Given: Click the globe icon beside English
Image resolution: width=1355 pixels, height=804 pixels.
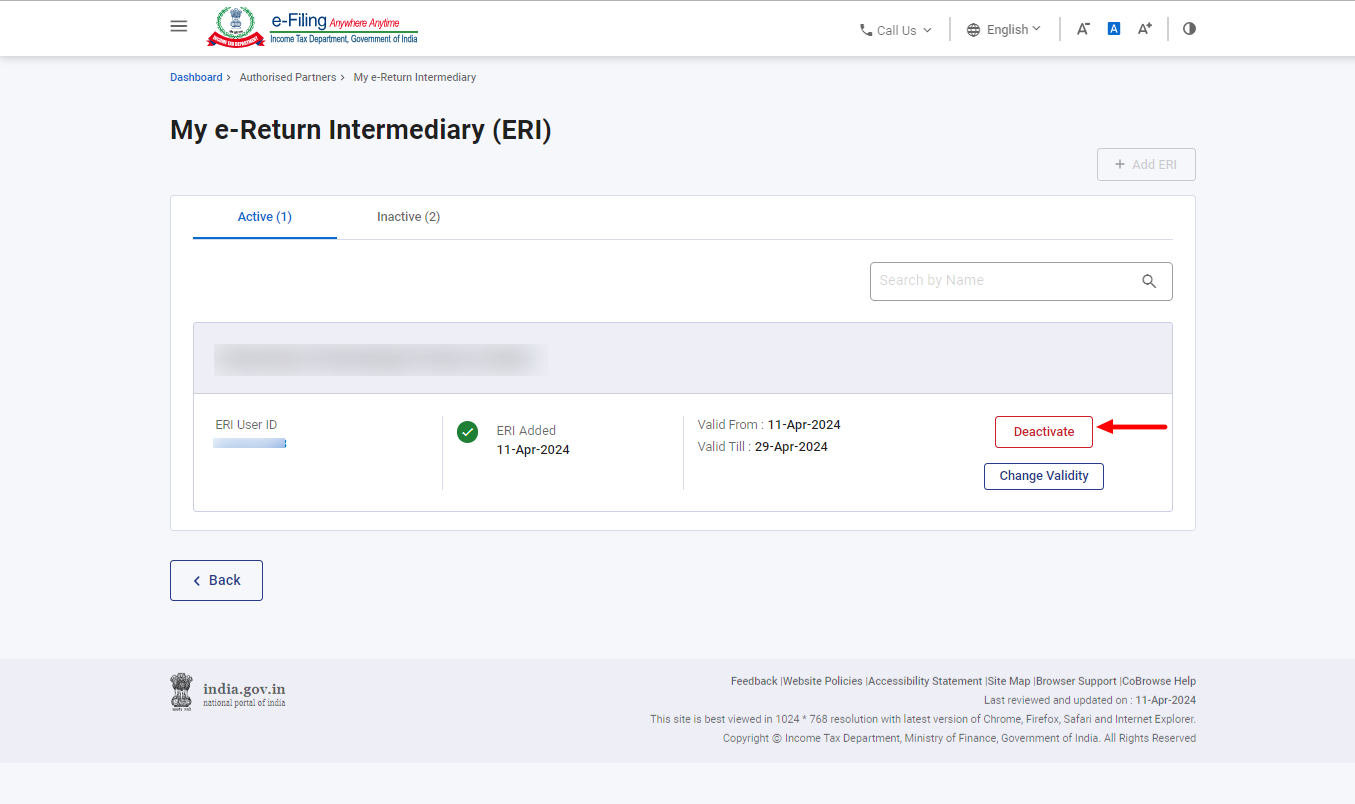Looking at the screenshot, I should click(x=973, y=29).
